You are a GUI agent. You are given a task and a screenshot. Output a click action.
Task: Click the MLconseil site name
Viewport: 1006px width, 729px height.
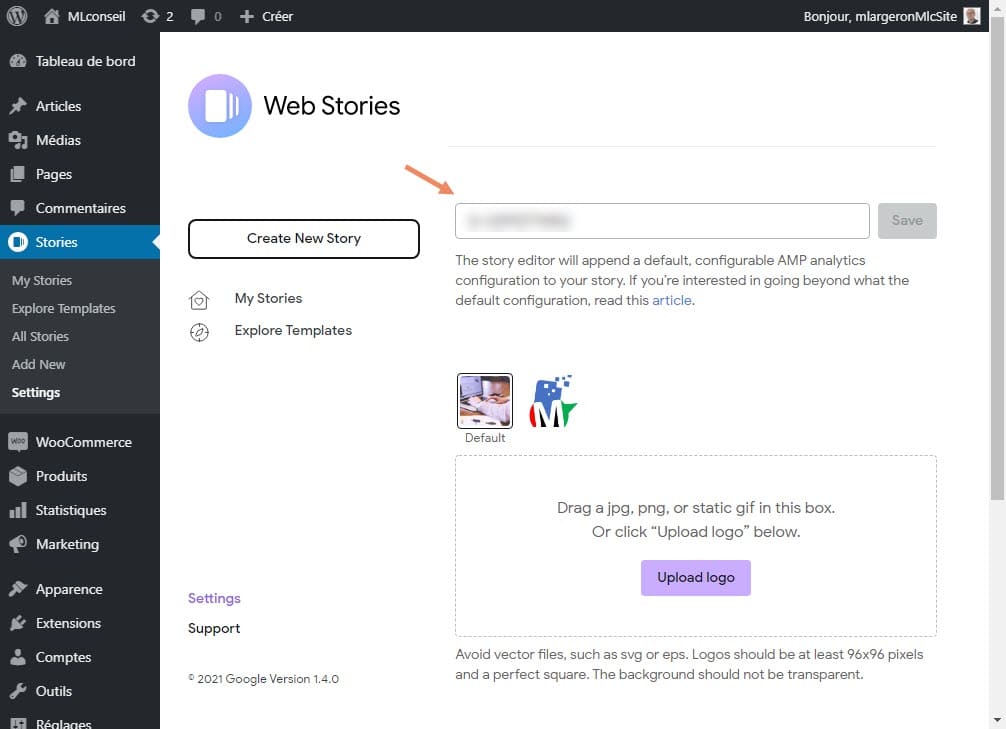tap(96, 16)
